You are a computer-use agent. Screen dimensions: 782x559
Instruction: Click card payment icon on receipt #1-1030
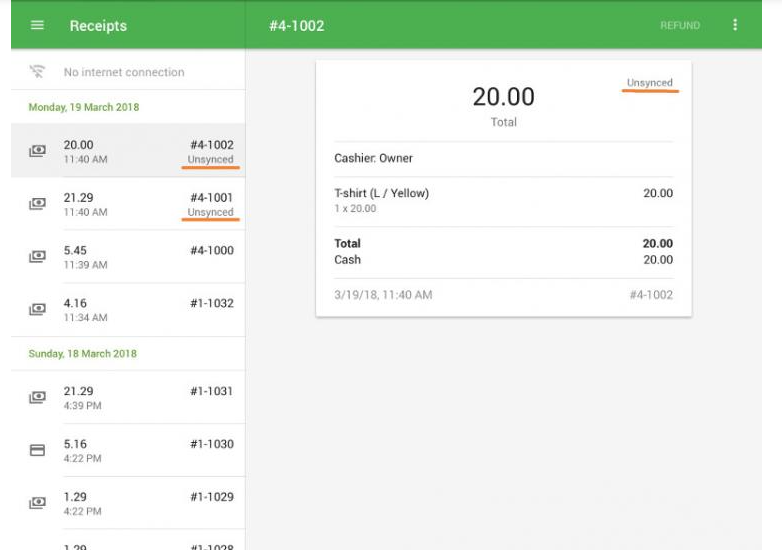tap(37, 450)
